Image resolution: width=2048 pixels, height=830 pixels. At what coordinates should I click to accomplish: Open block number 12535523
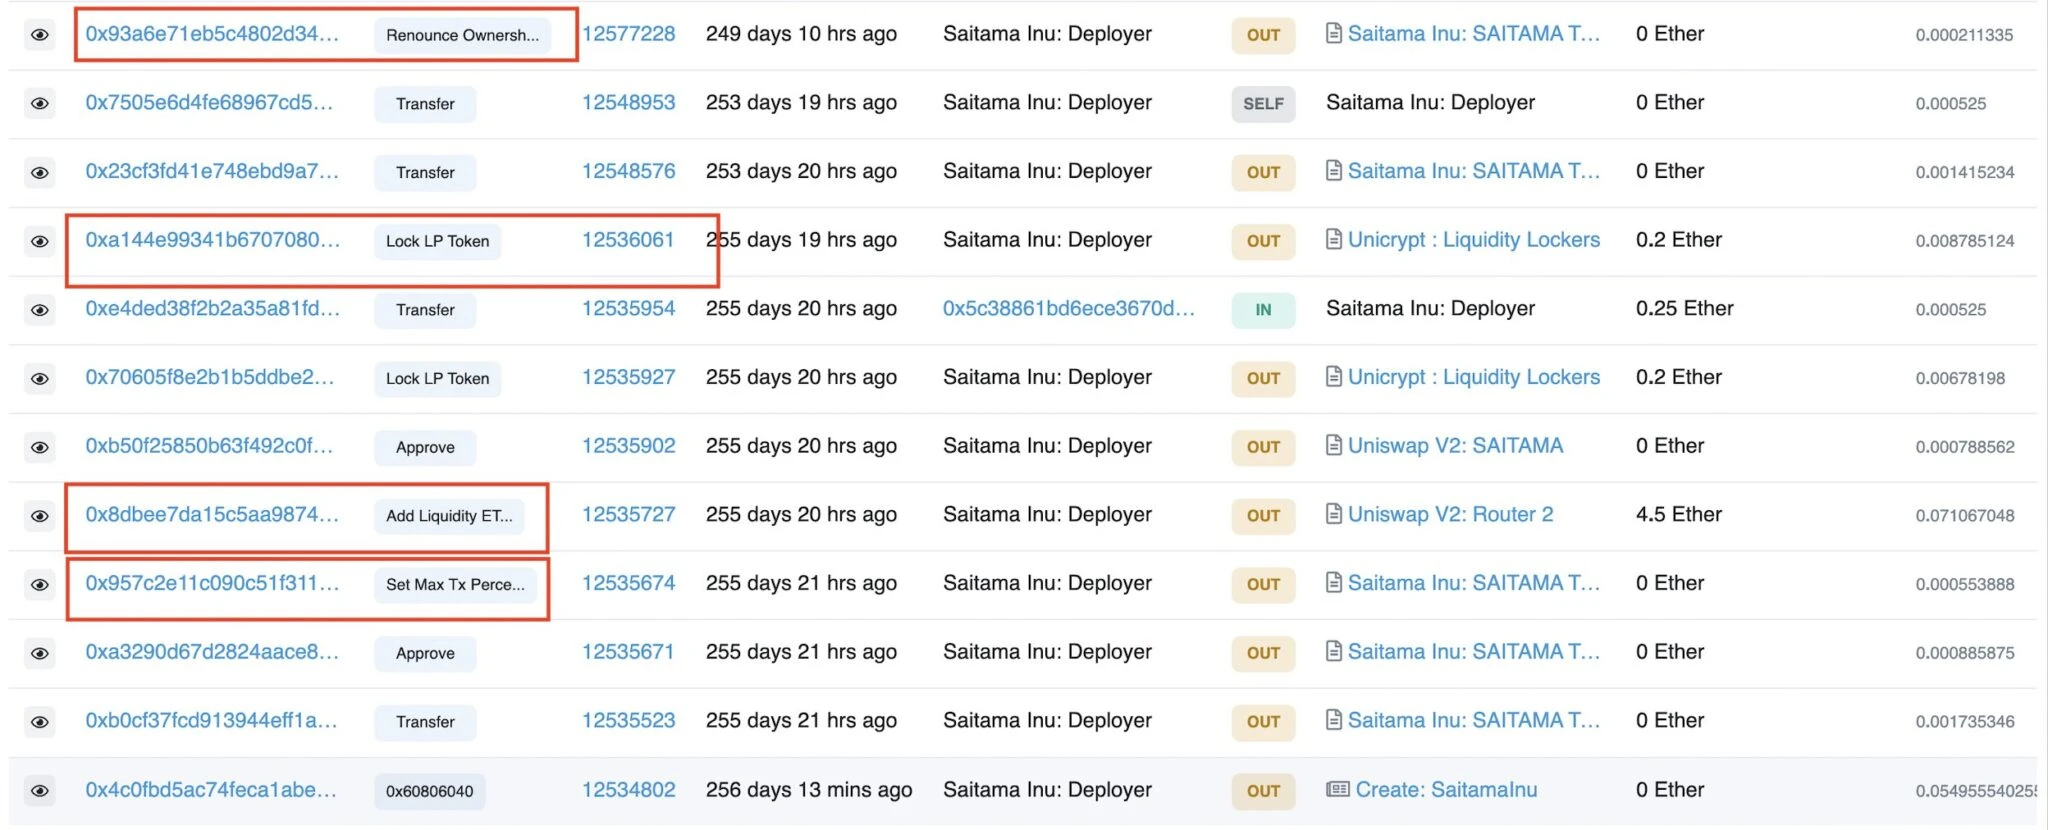coord(629,720)
